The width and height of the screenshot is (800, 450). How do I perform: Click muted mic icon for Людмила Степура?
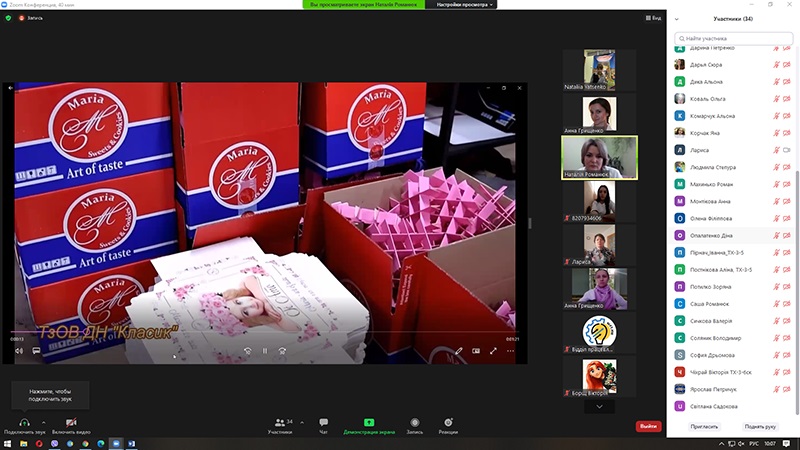[x=776, y=167]
